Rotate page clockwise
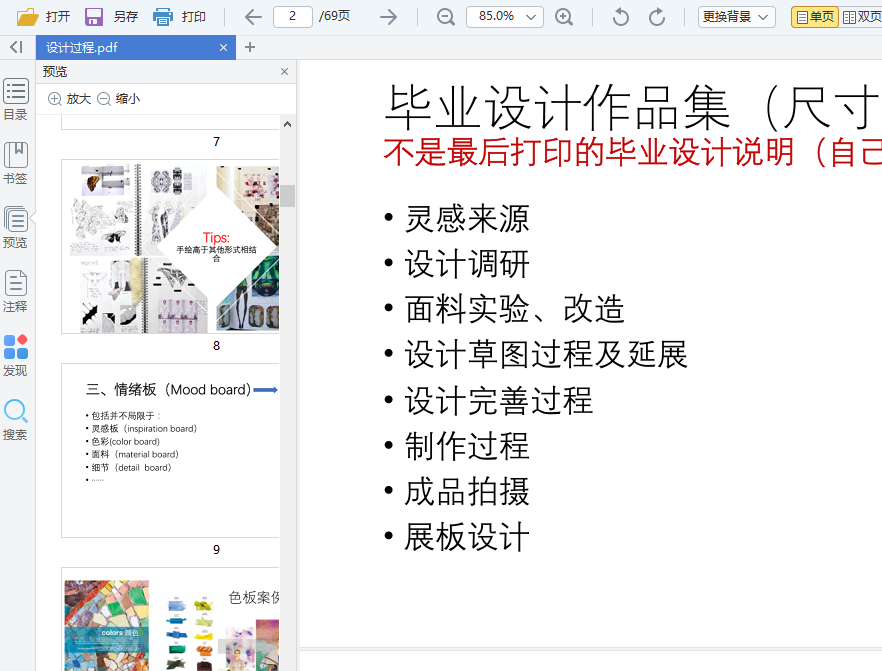The height and width of the screenshot is (671, 882). point(657,16)
